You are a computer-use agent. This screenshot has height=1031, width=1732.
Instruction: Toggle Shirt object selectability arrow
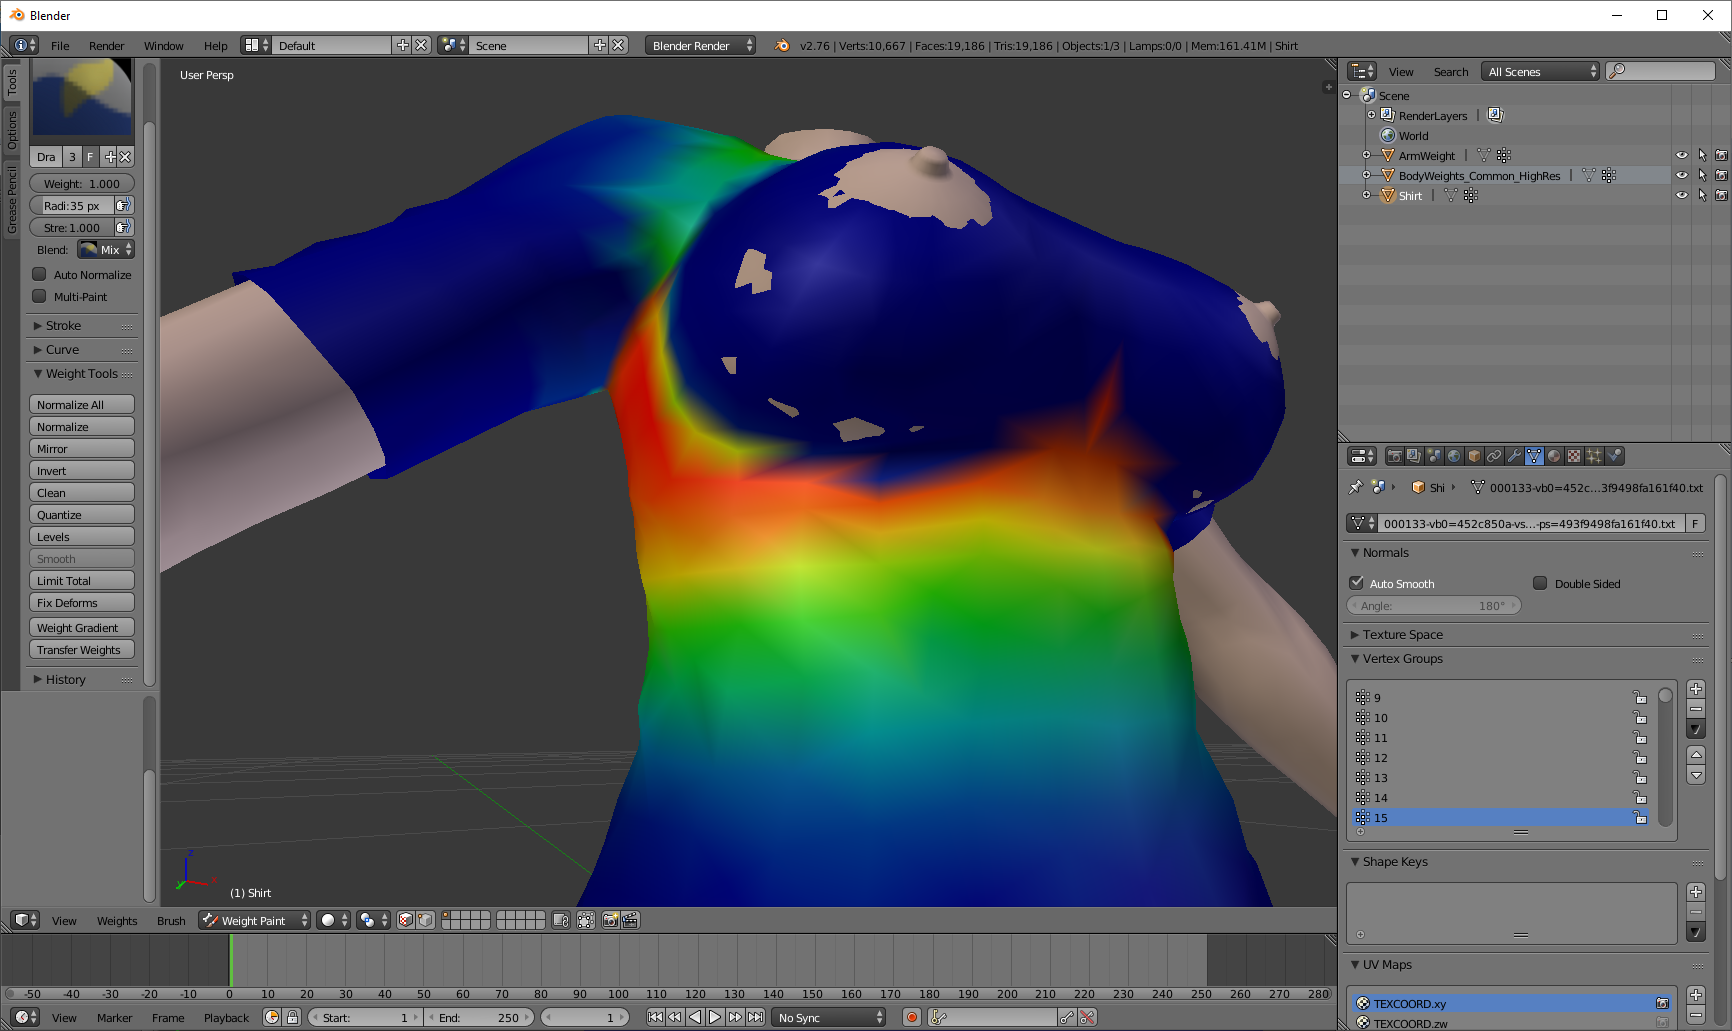pos(1702,196)
